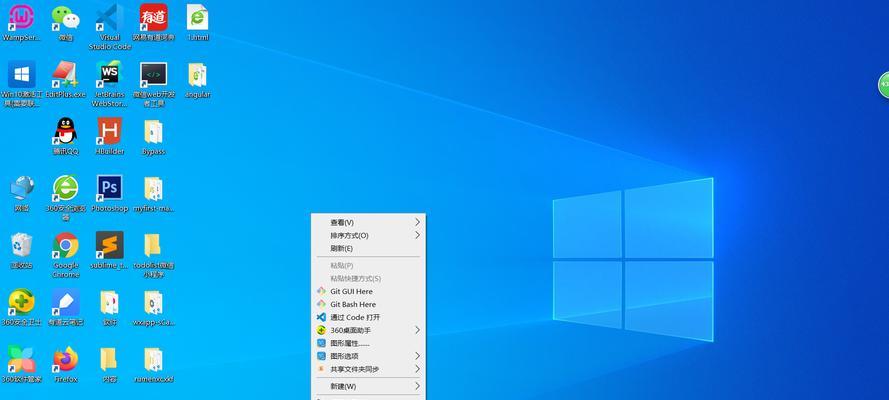
Task: Choose Git GUI Here
Action: (x=368, y=291)
